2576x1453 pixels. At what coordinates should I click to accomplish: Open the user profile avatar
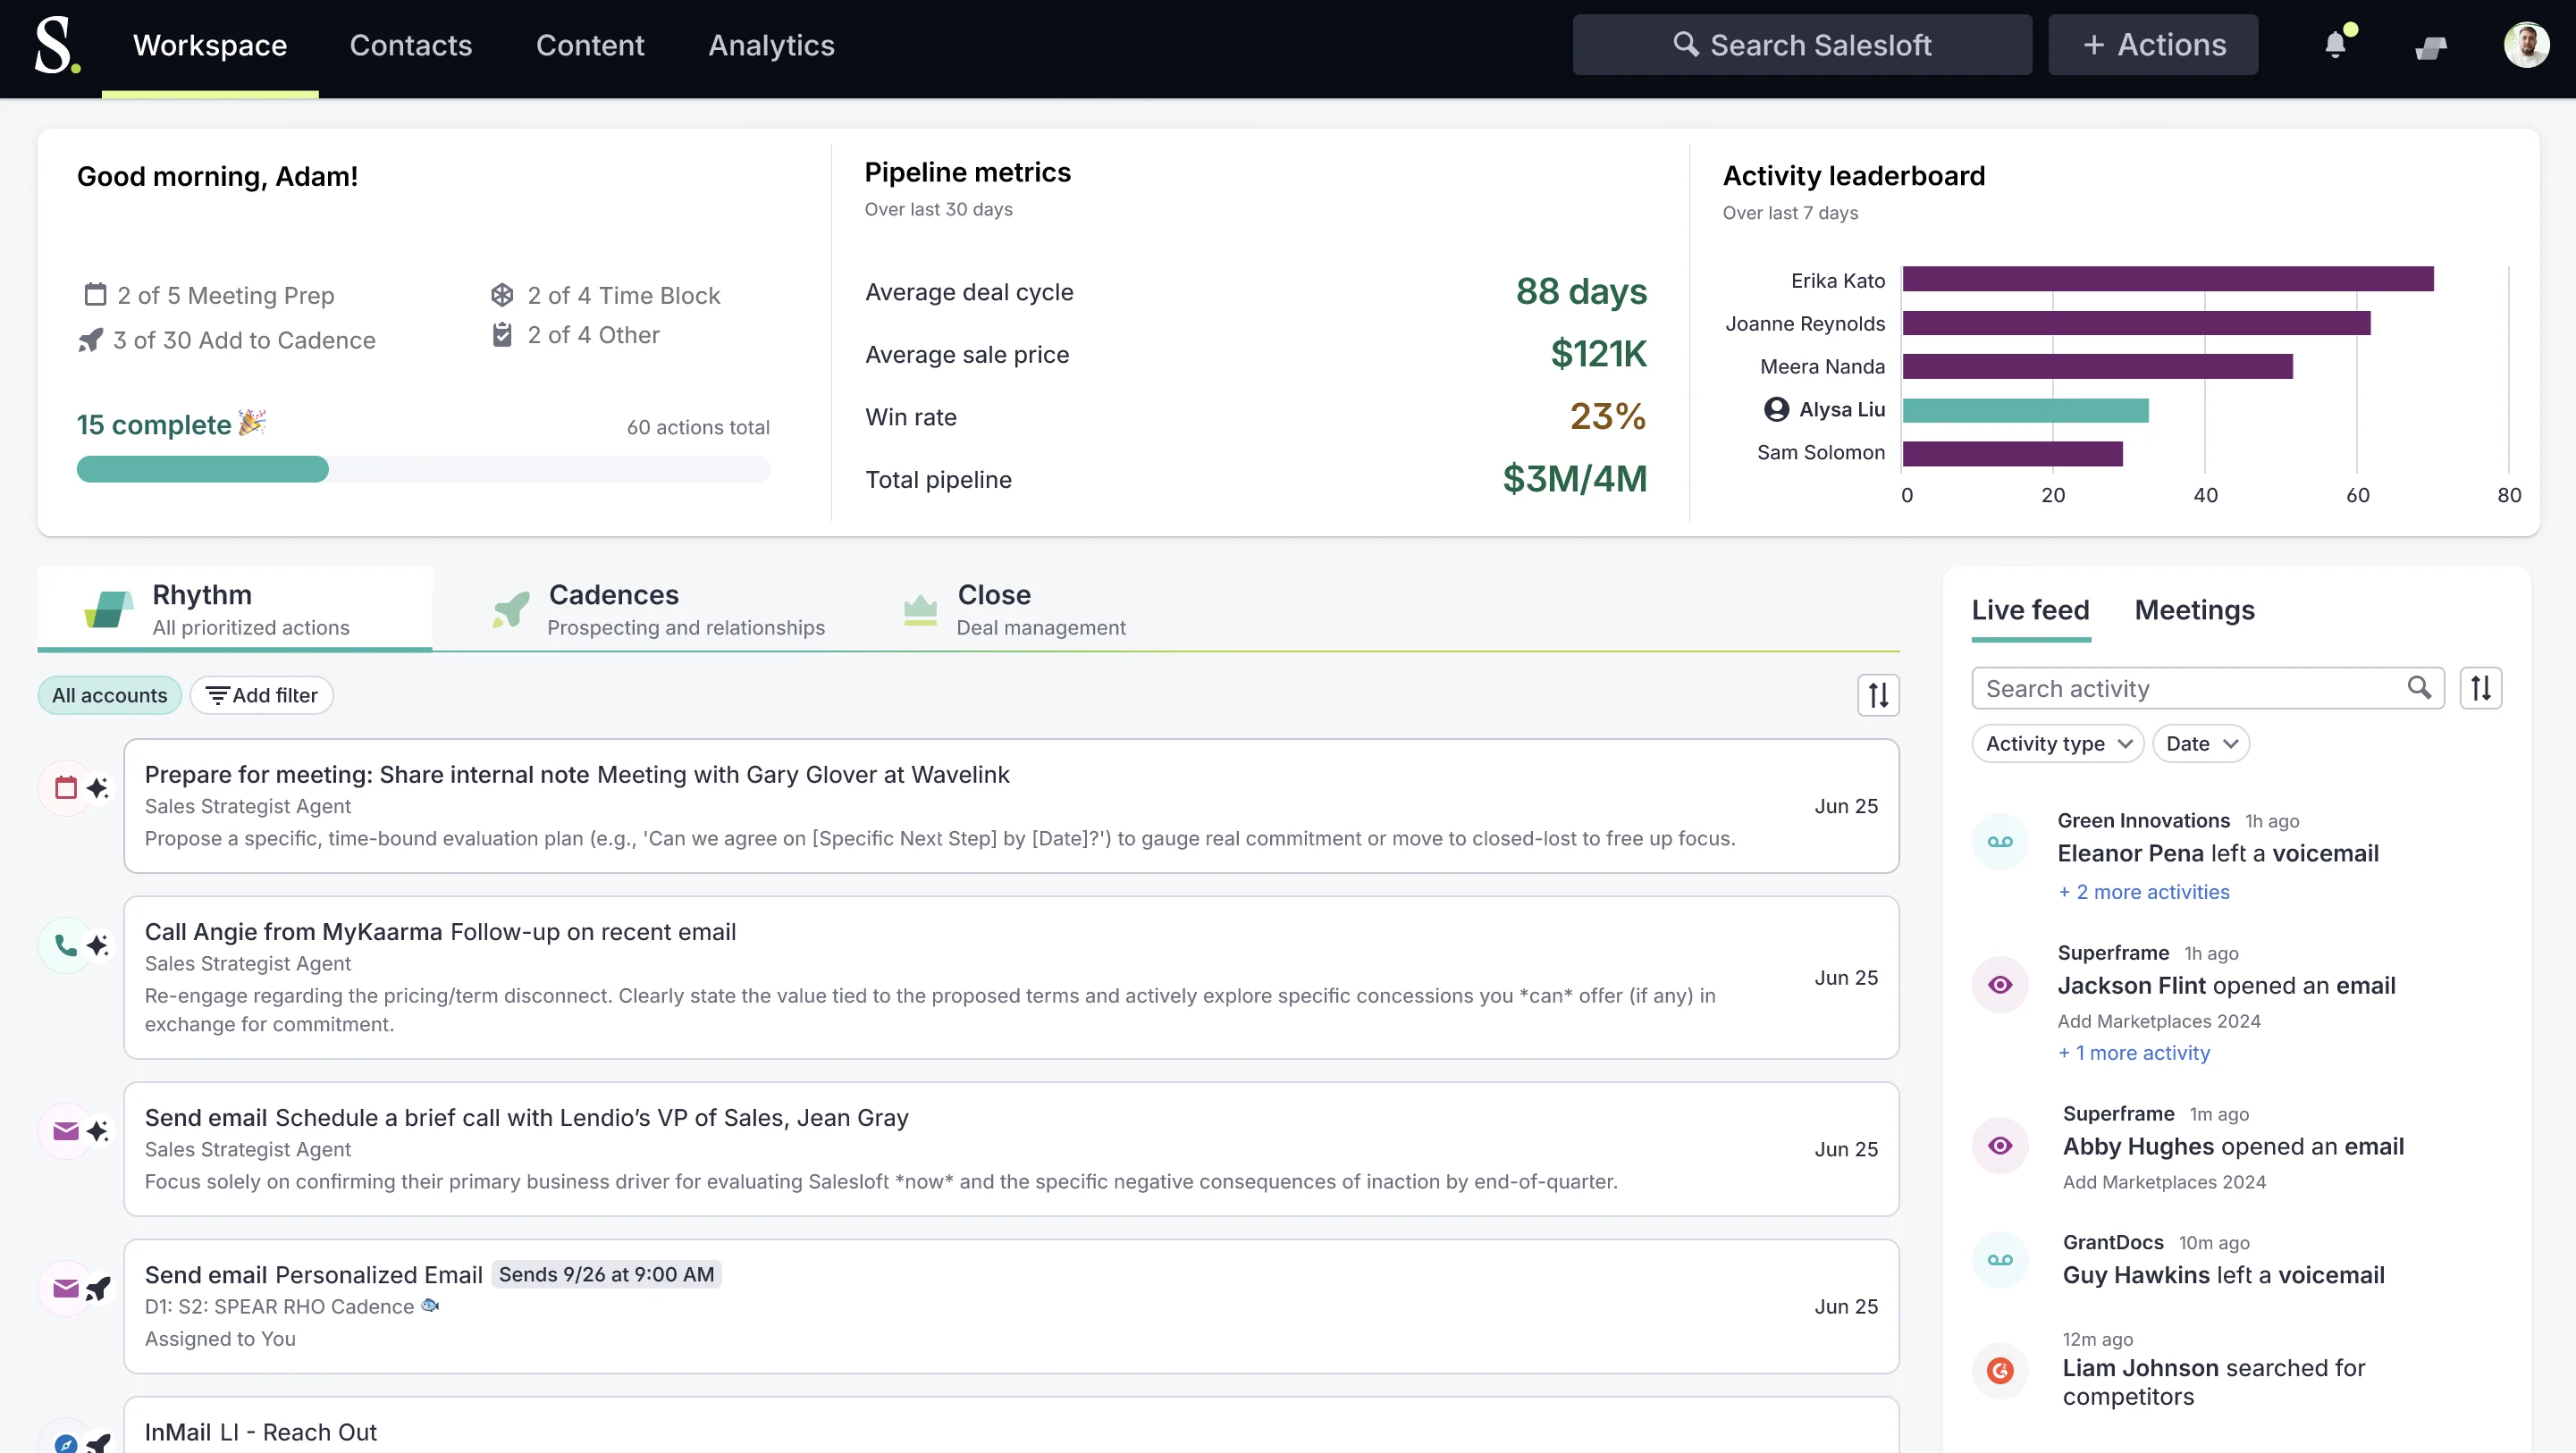pyautogui.click(x=2526, y=45)
